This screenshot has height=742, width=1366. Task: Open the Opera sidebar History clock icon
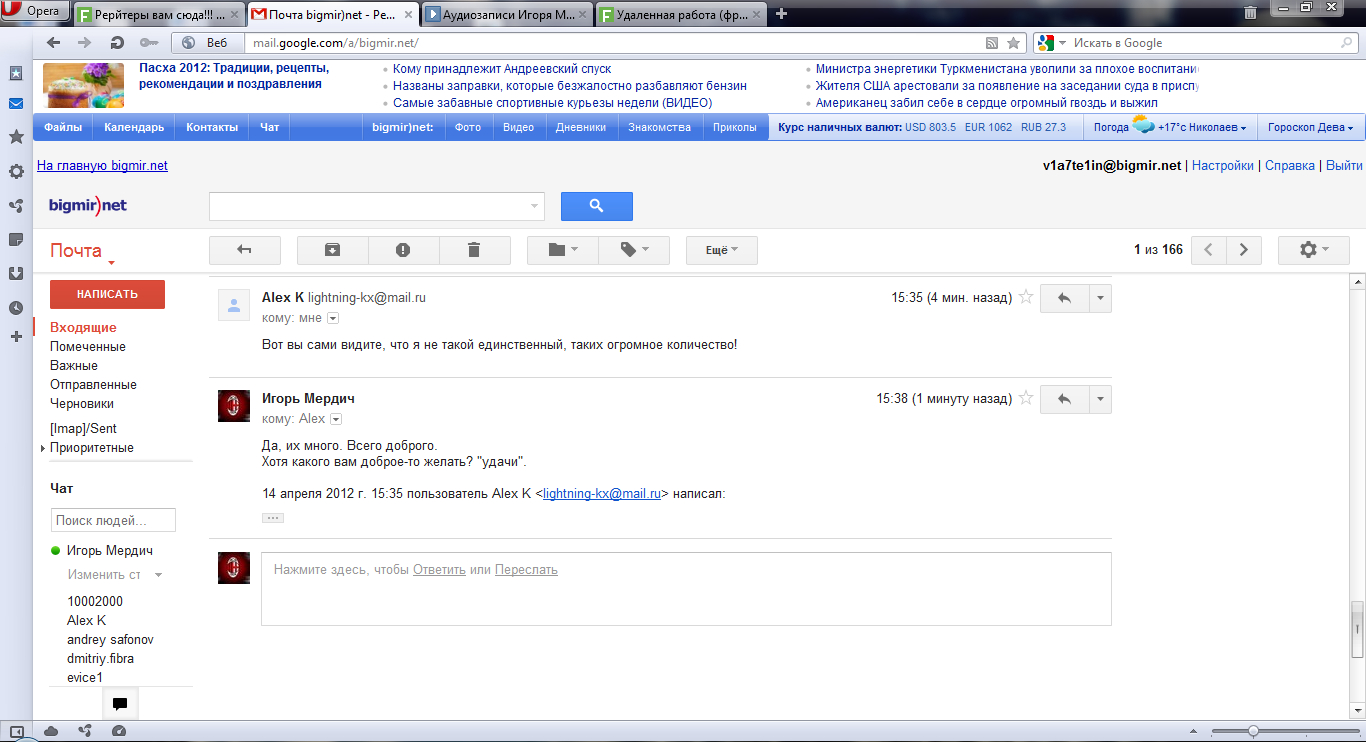click(x=16, y=308)
